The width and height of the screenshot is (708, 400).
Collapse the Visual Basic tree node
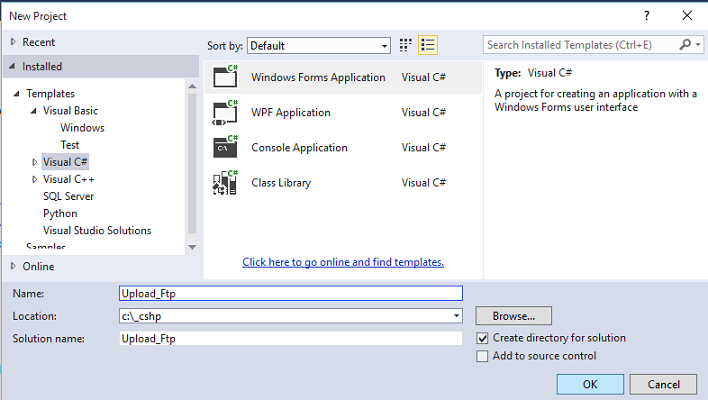point(33,111)
